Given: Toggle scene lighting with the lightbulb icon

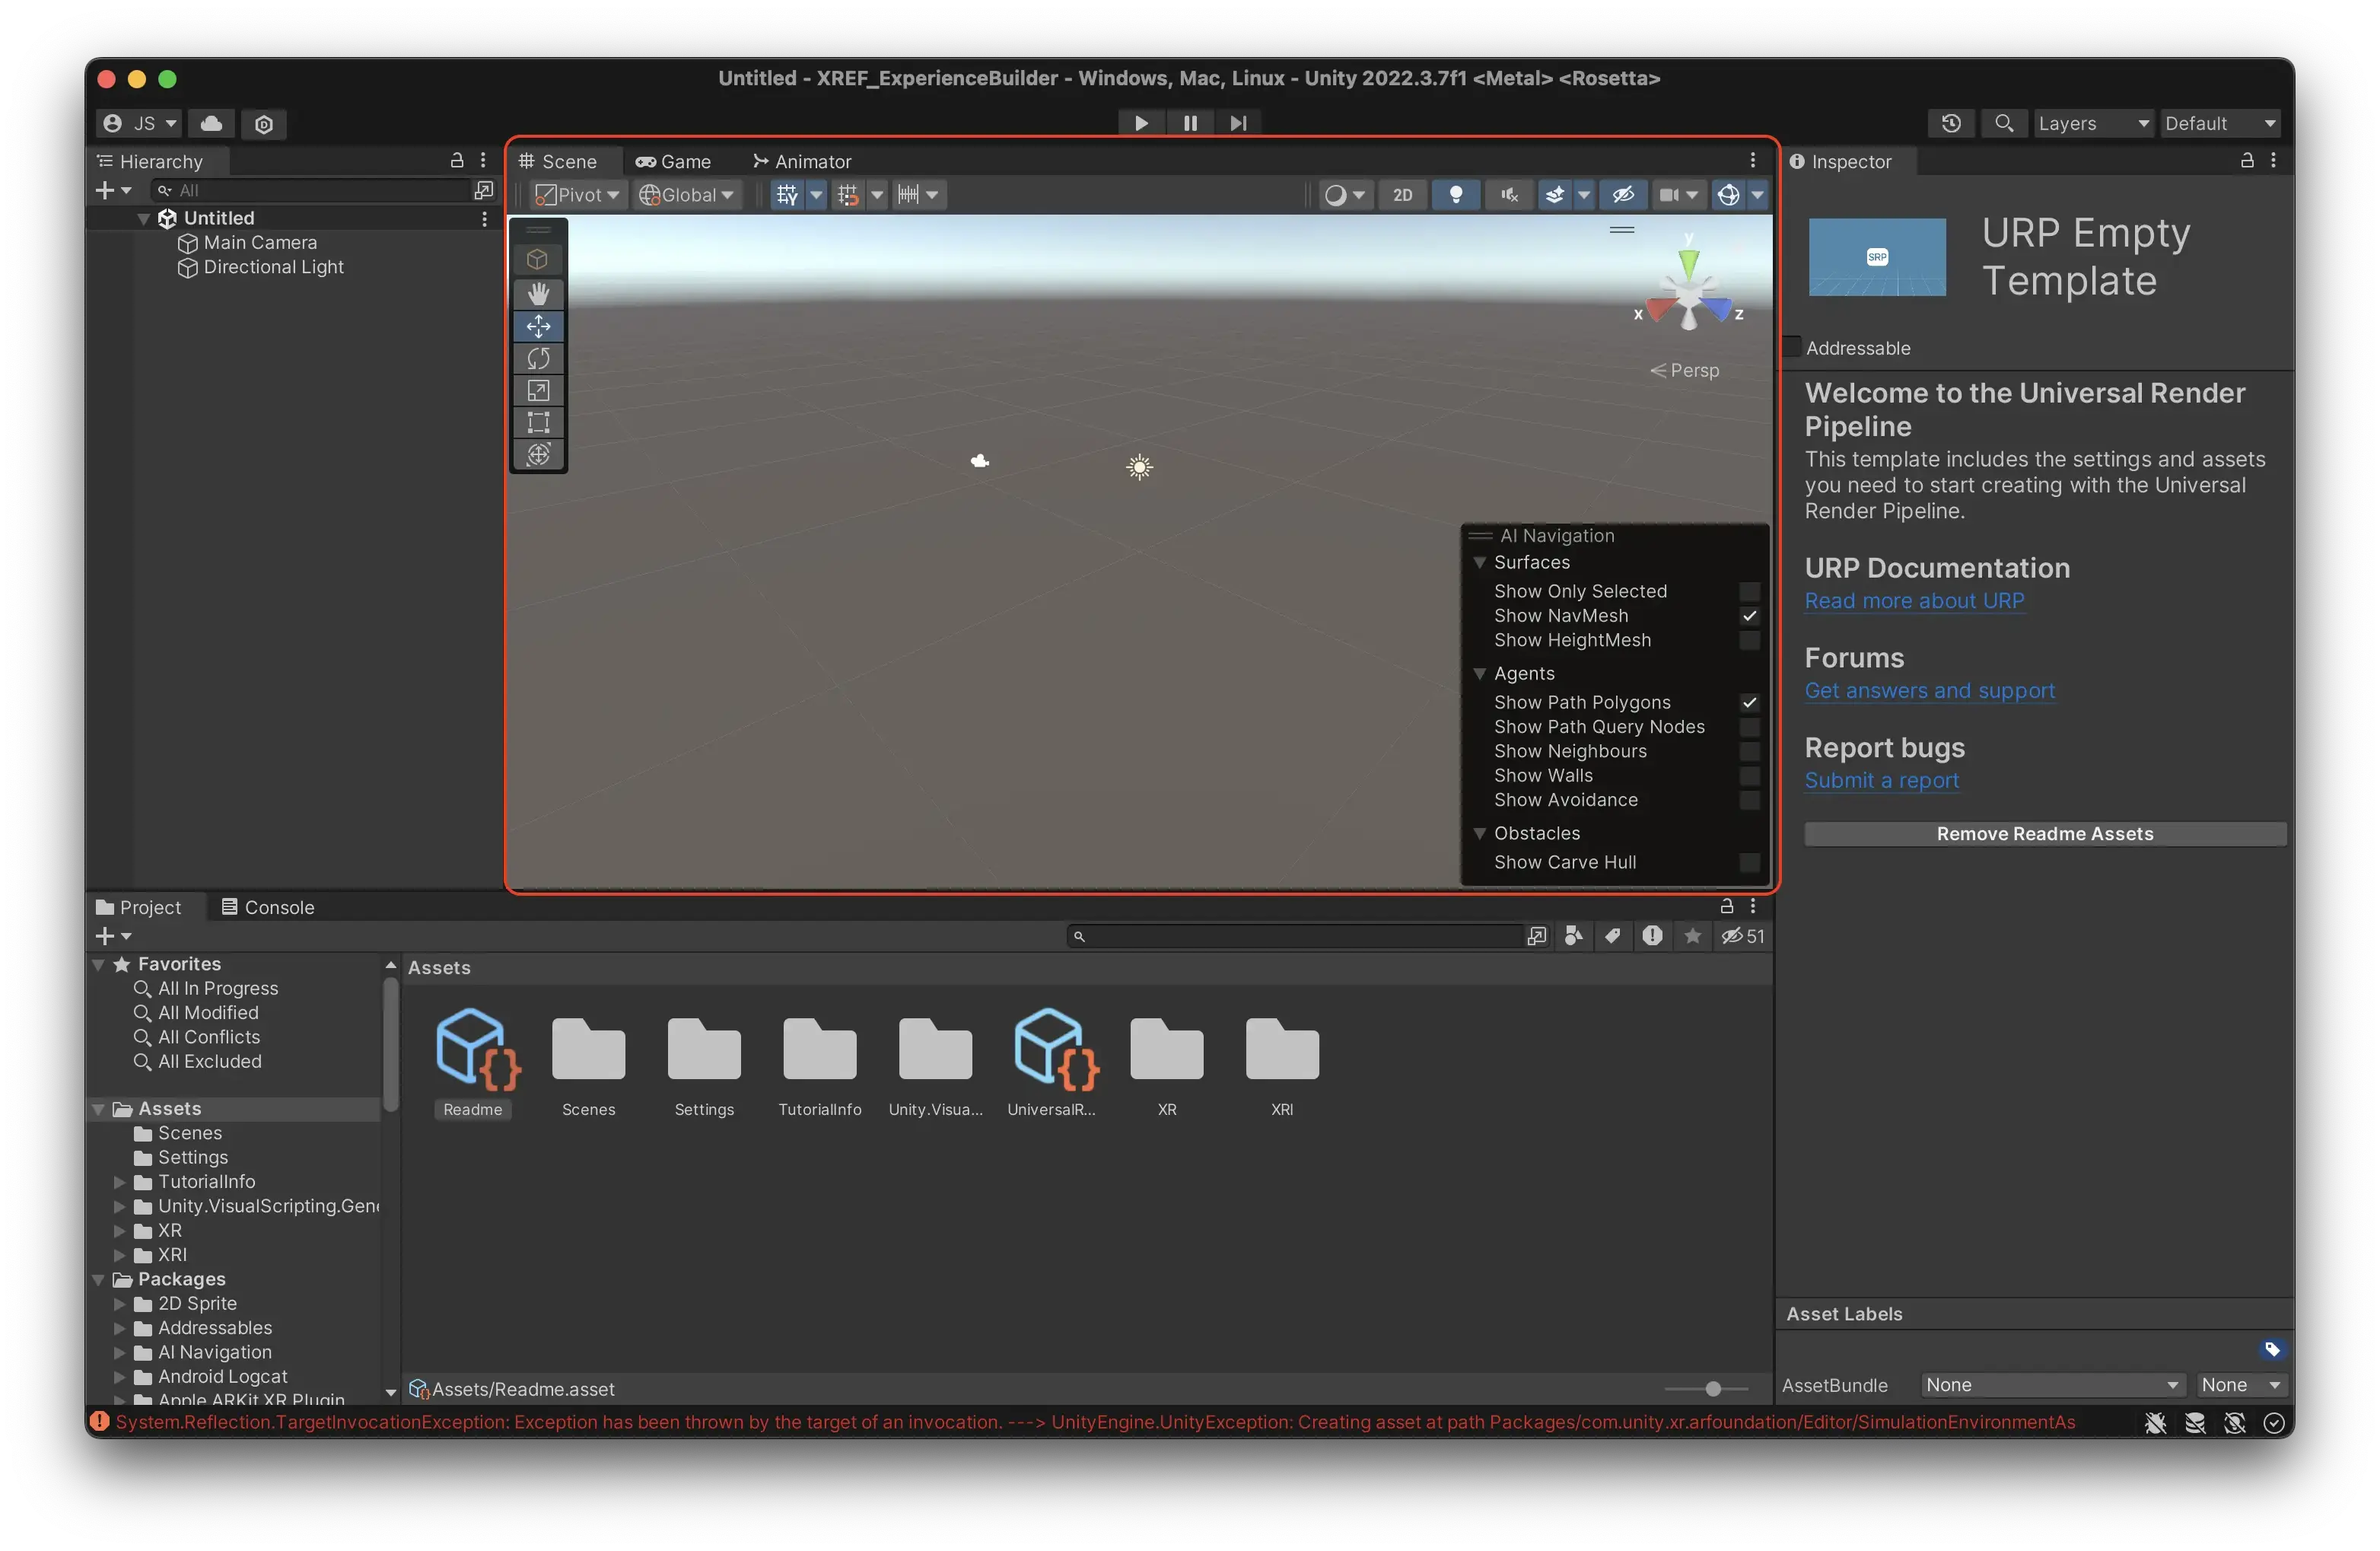Looking at the screenshot, I should [x=1455, y=195].
